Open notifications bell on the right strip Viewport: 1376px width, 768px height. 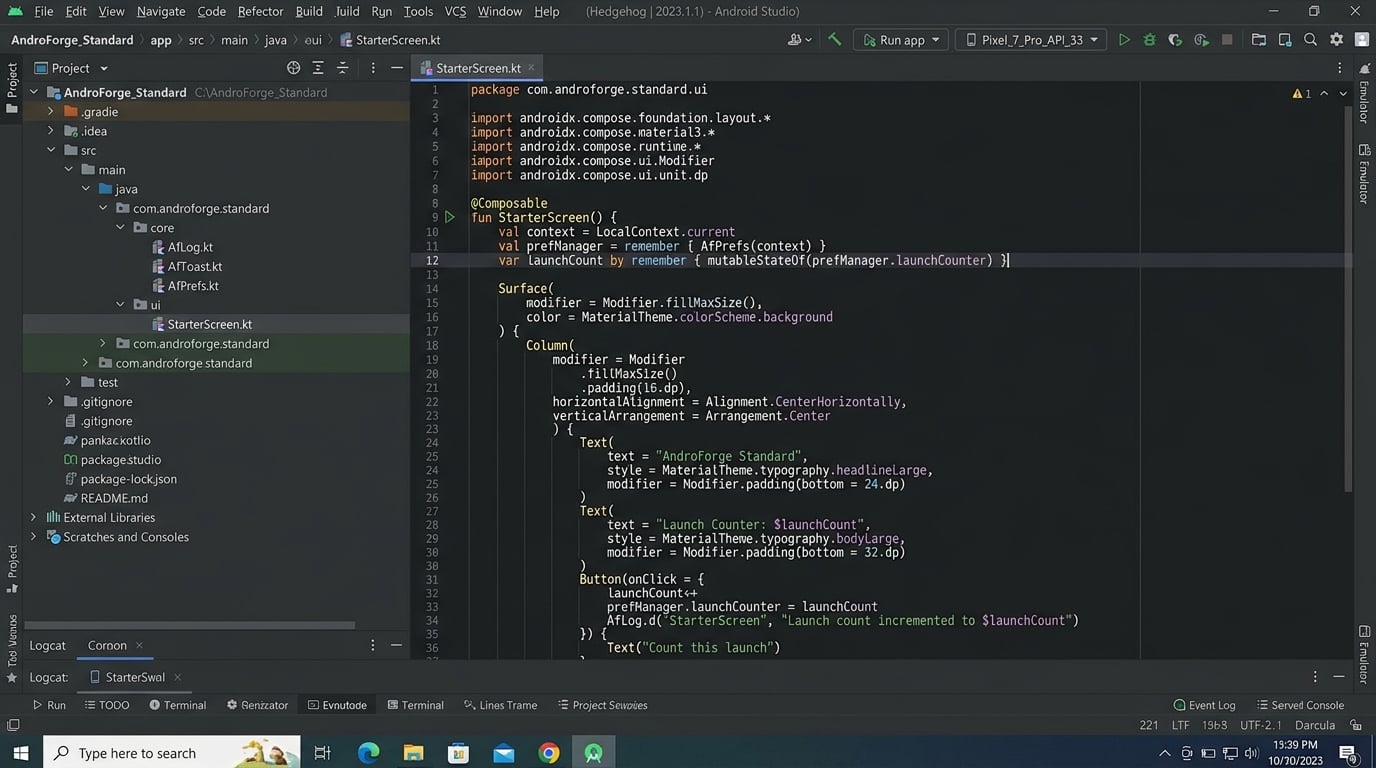pos(1364,68)
